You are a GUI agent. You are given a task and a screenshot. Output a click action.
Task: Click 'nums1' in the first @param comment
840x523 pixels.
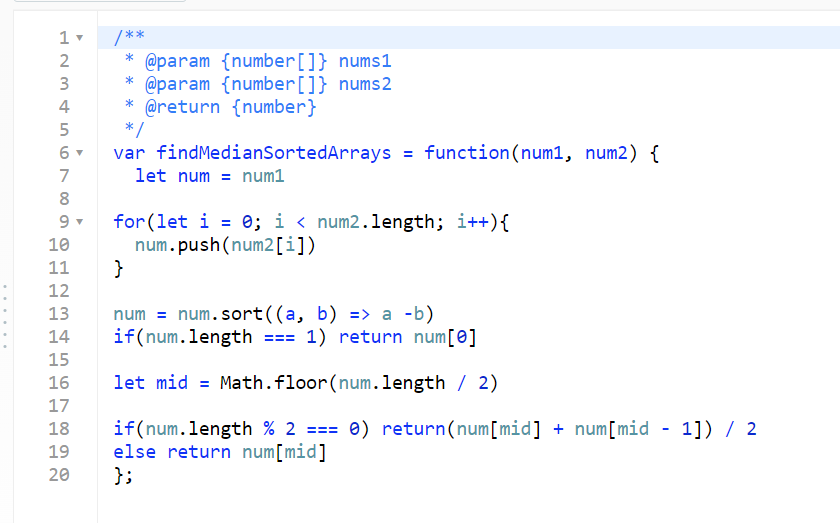pos(365,61)
